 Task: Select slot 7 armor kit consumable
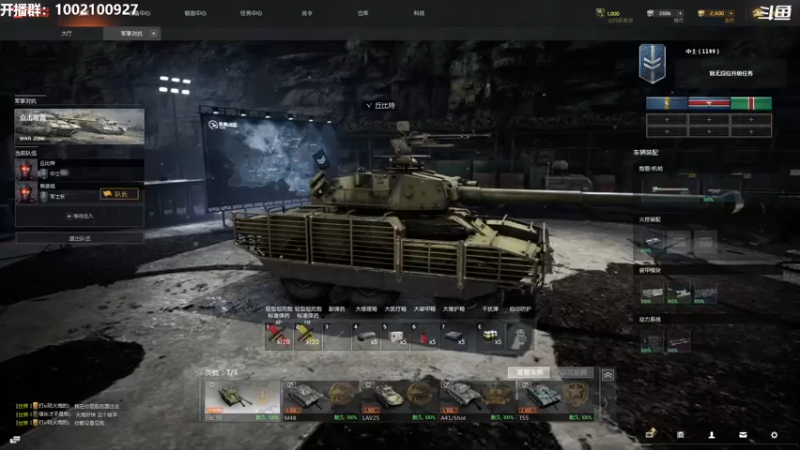pos(453,336)
